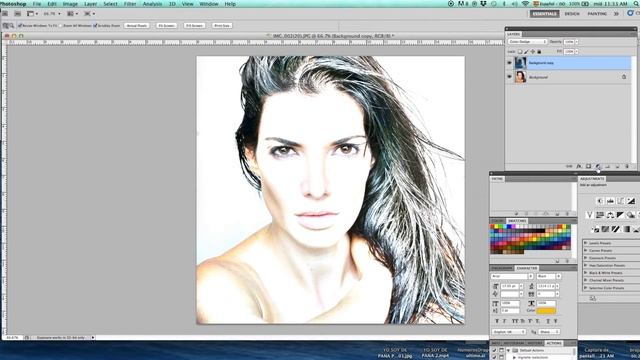Toggle lock all padlock icon
Viewport: 640px width, 360px height.
pyautogui.click(x=539, y=51)
